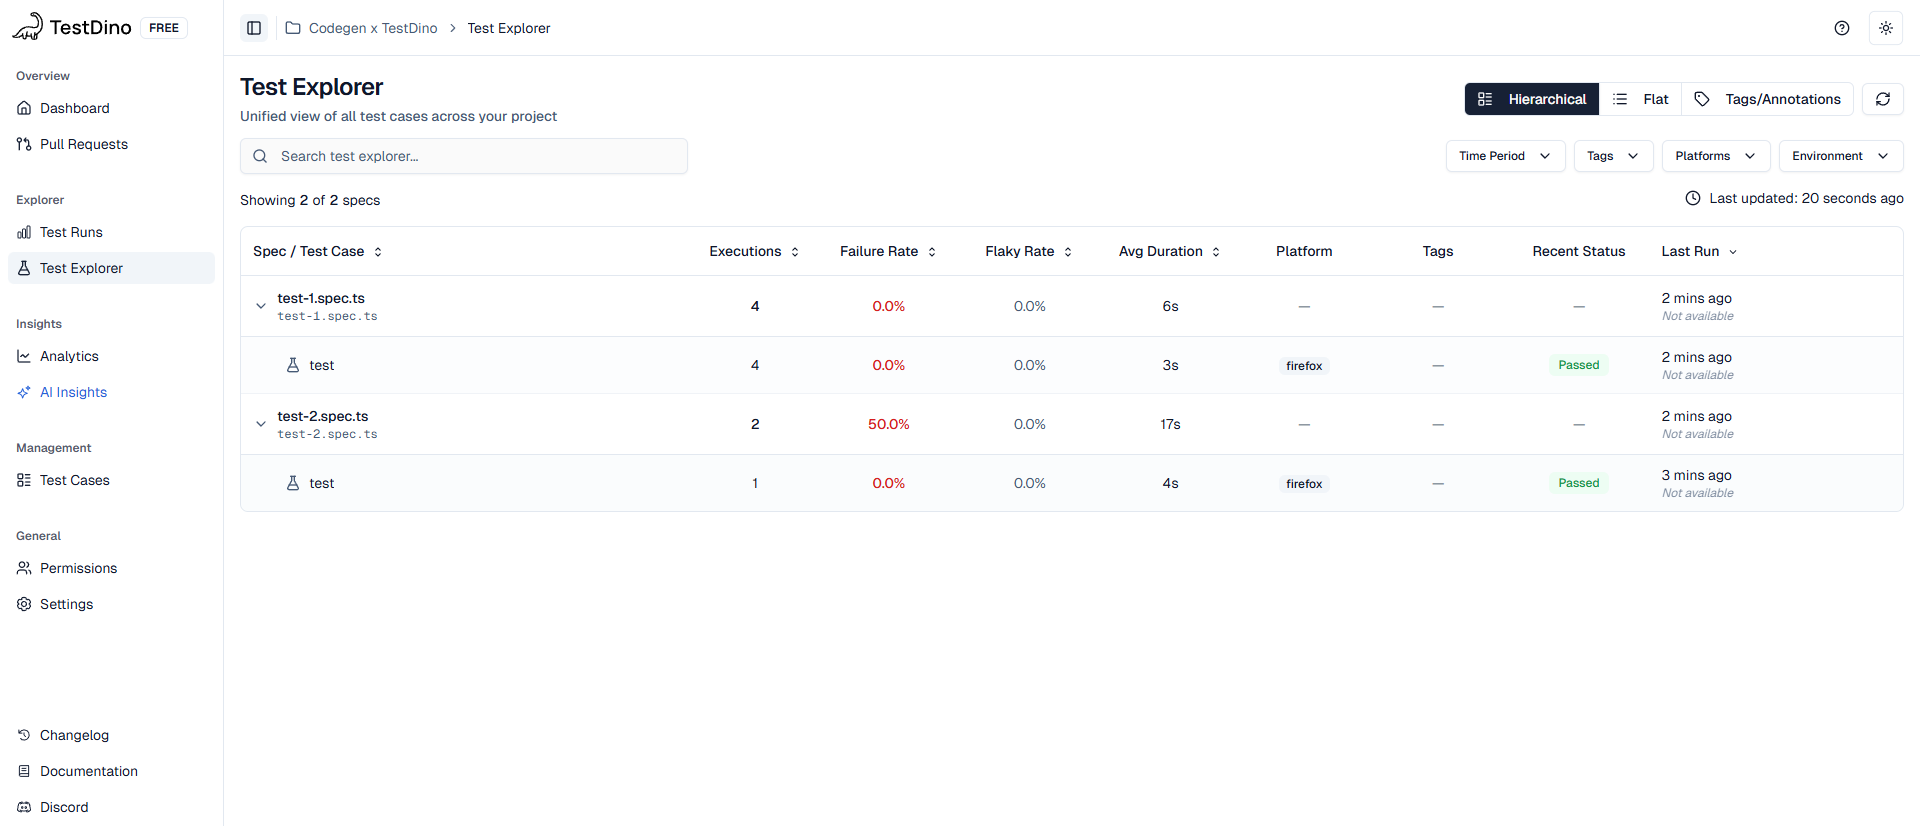Switch to Flat view
Screen dimensions: 1920x826
pyautogui.click(x=1641, y=99)
